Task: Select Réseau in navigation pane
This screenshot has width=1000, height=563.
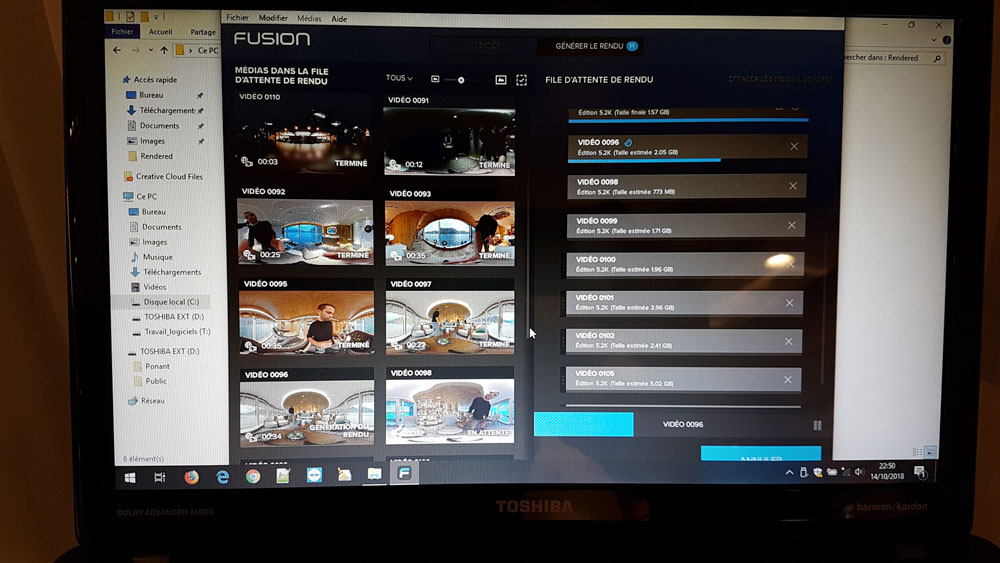Action: 146,401
